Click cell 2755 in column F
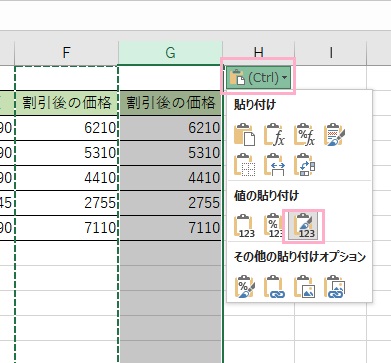This screenshot has width=391, height=363. tap(66, 203)
